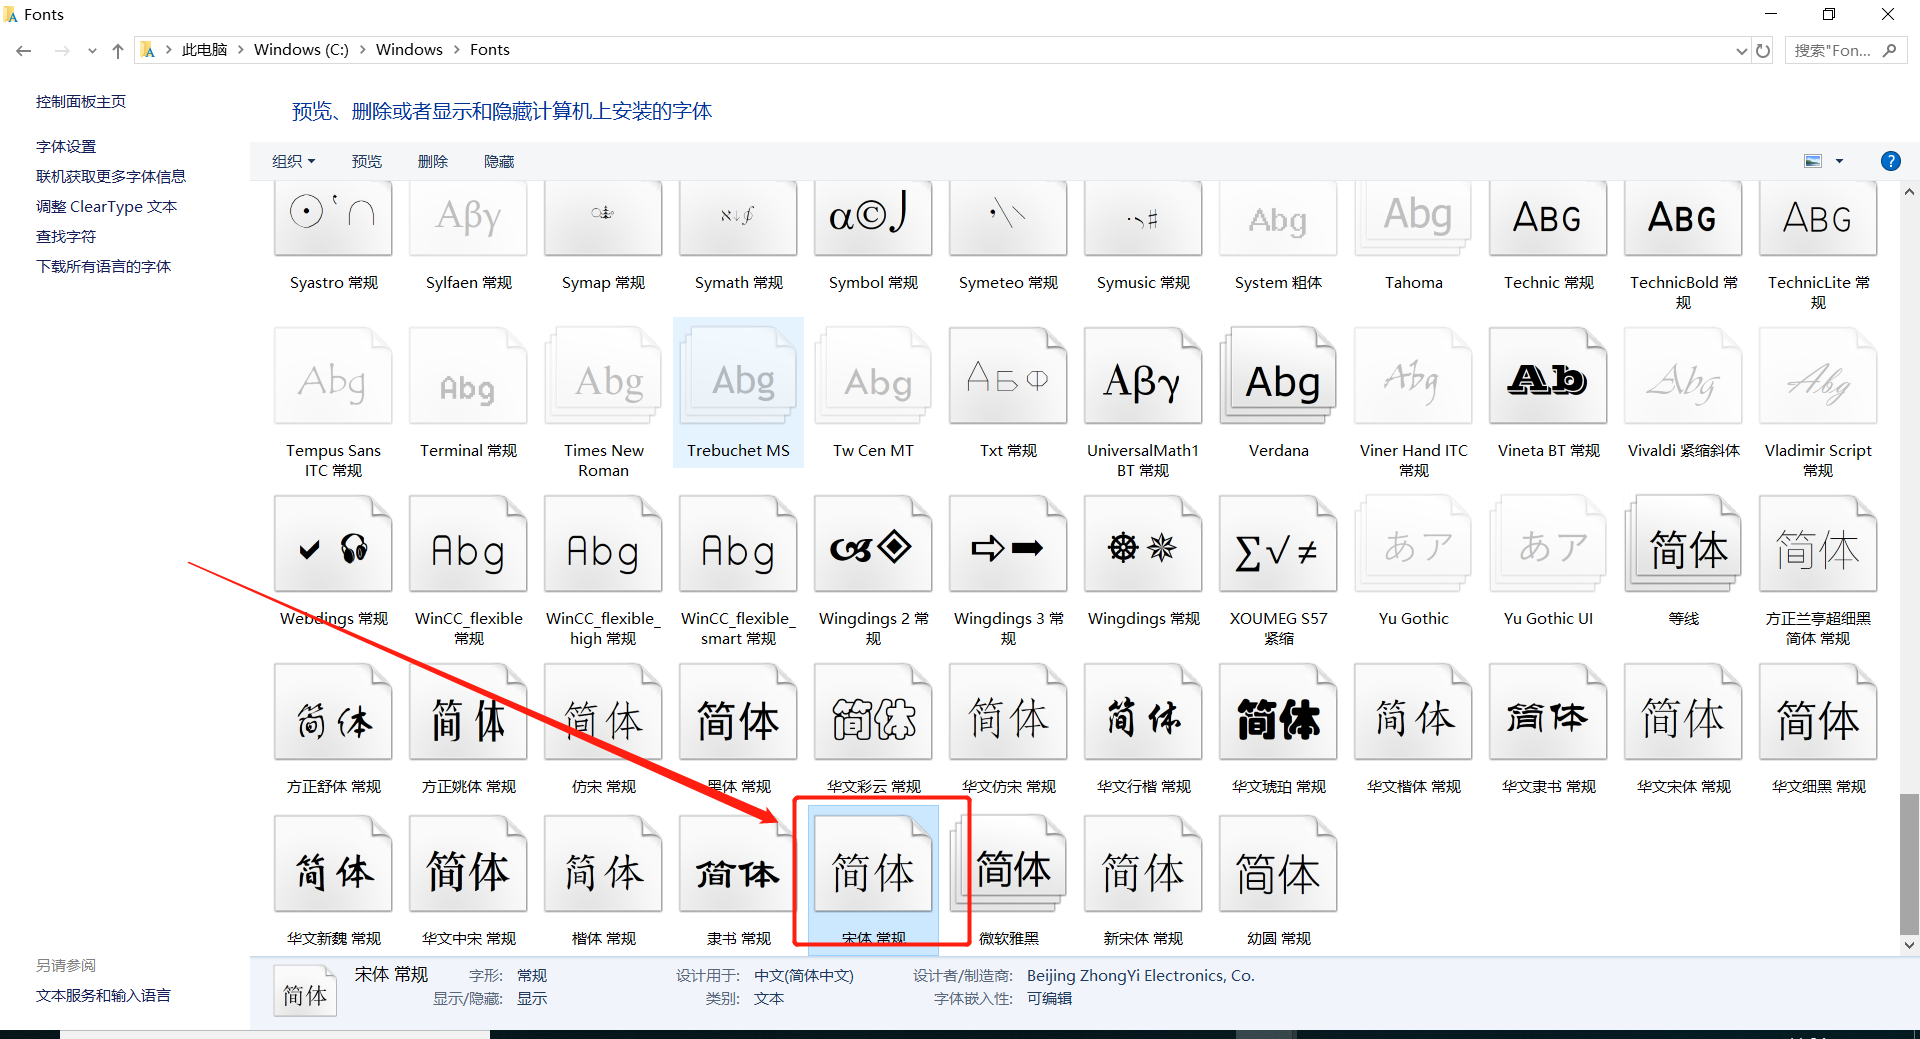The width and height of the screenshot is (1920, 1039).
Task: Select the Viner Hand ITC font icon
Action: tap(1413, 376)
